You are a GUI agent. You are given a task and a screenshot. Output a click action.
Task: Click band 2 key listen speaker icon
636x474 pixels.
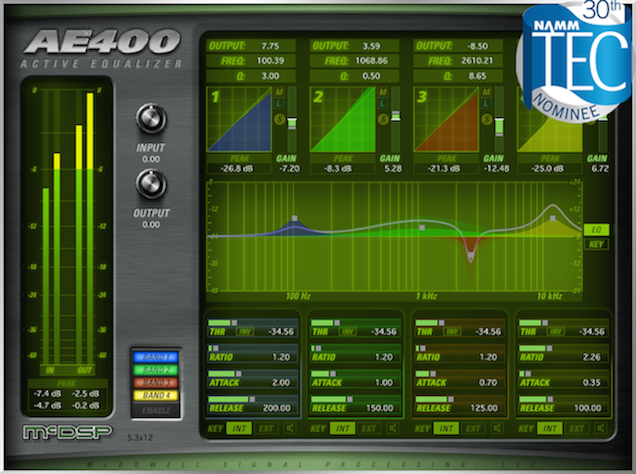(x=393, y=427)
